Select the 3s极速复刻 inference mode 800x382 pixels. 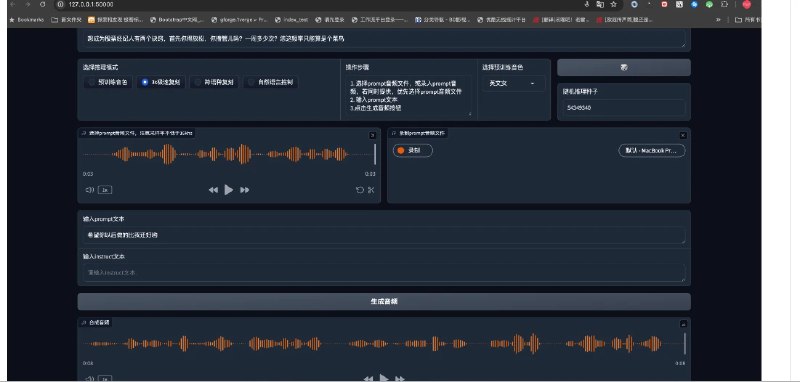pos(161,82)
